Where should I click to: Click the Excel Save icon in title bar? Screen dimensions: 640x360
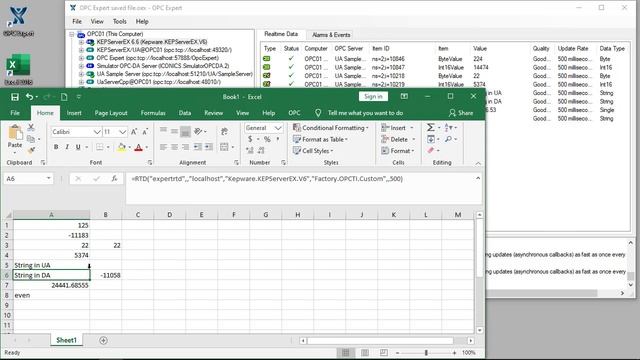(x=15, y=97)
